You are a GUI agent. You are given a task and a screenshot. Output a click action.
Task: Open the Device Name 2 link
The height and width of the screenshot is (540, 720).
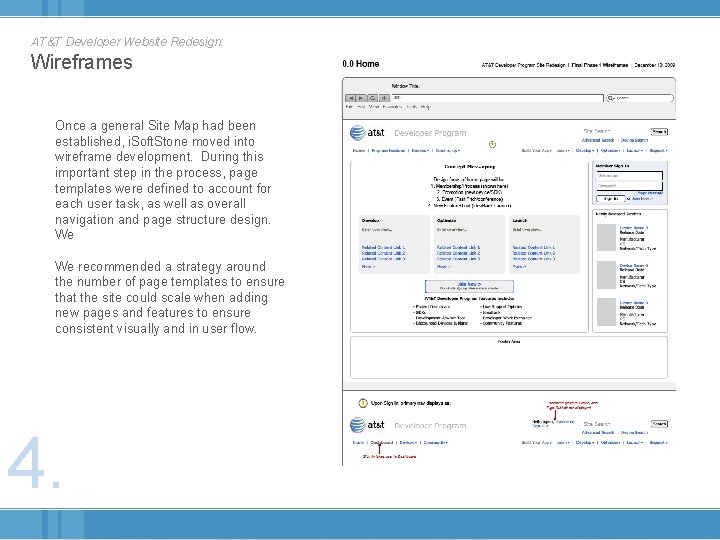(x=634, y=265)
